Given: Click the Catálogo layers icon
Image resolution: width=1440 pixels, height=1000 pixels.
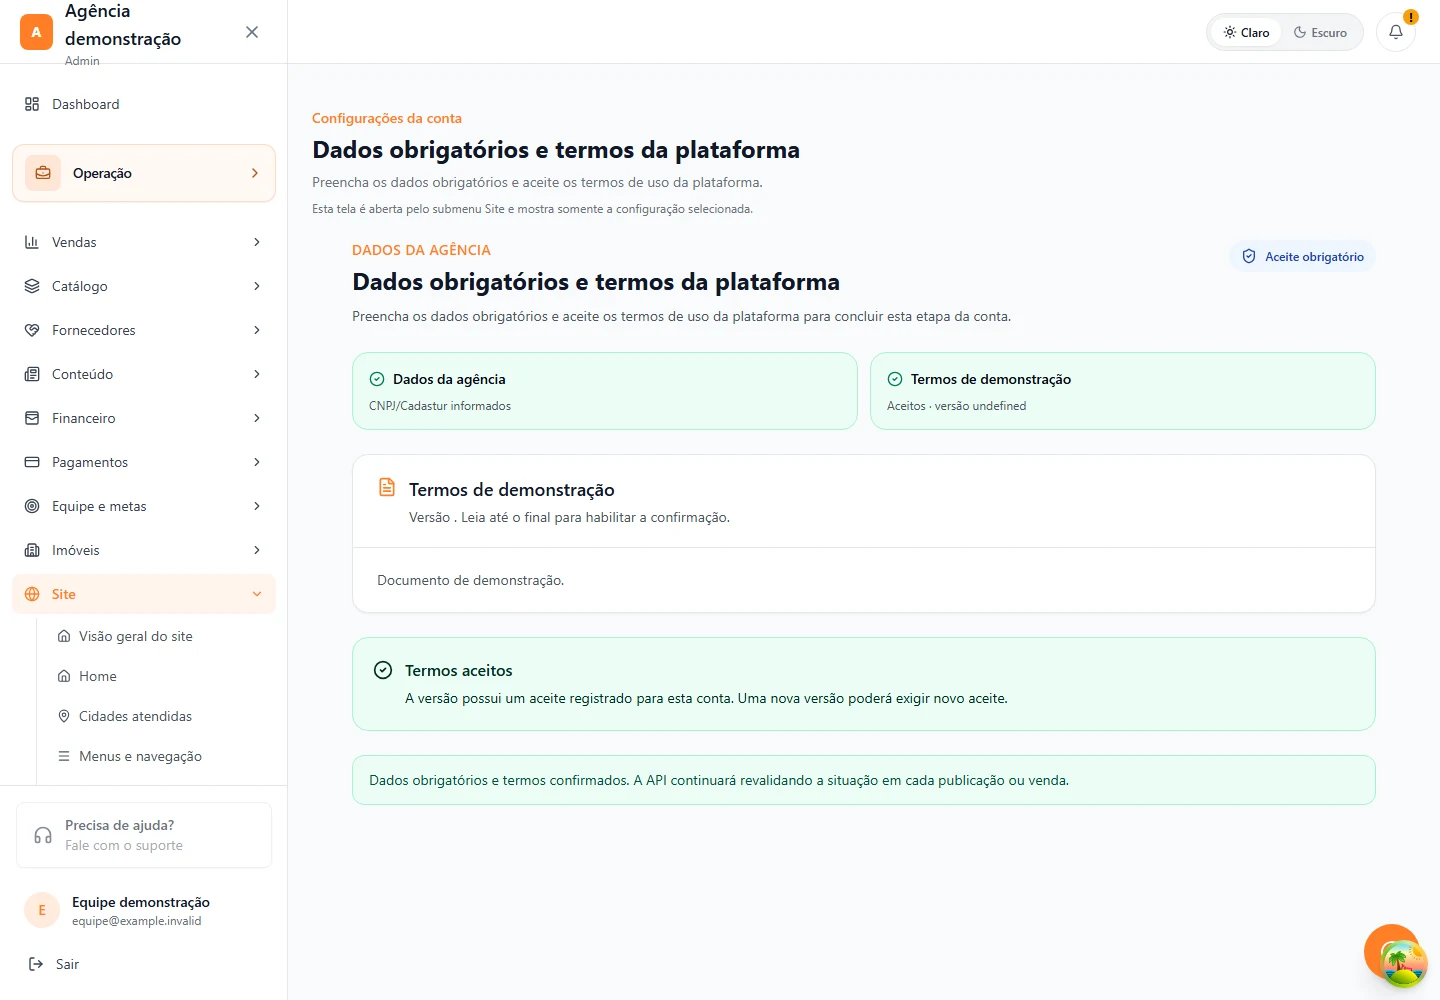Looking at the screenshot, I should click(32, 286).
